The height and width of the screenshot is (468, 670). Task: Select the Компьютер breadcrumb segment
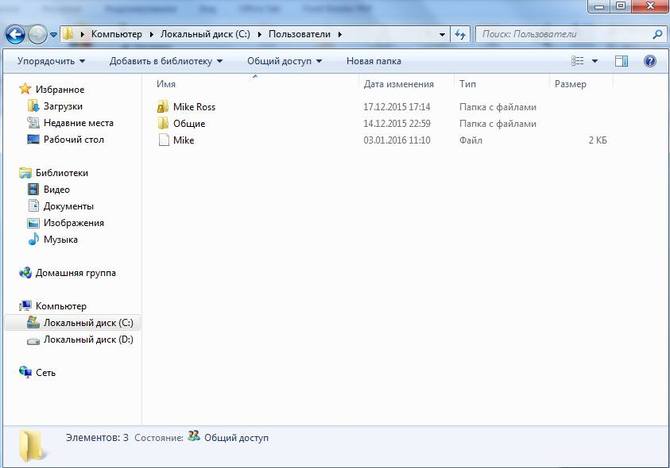coord(116,34)
